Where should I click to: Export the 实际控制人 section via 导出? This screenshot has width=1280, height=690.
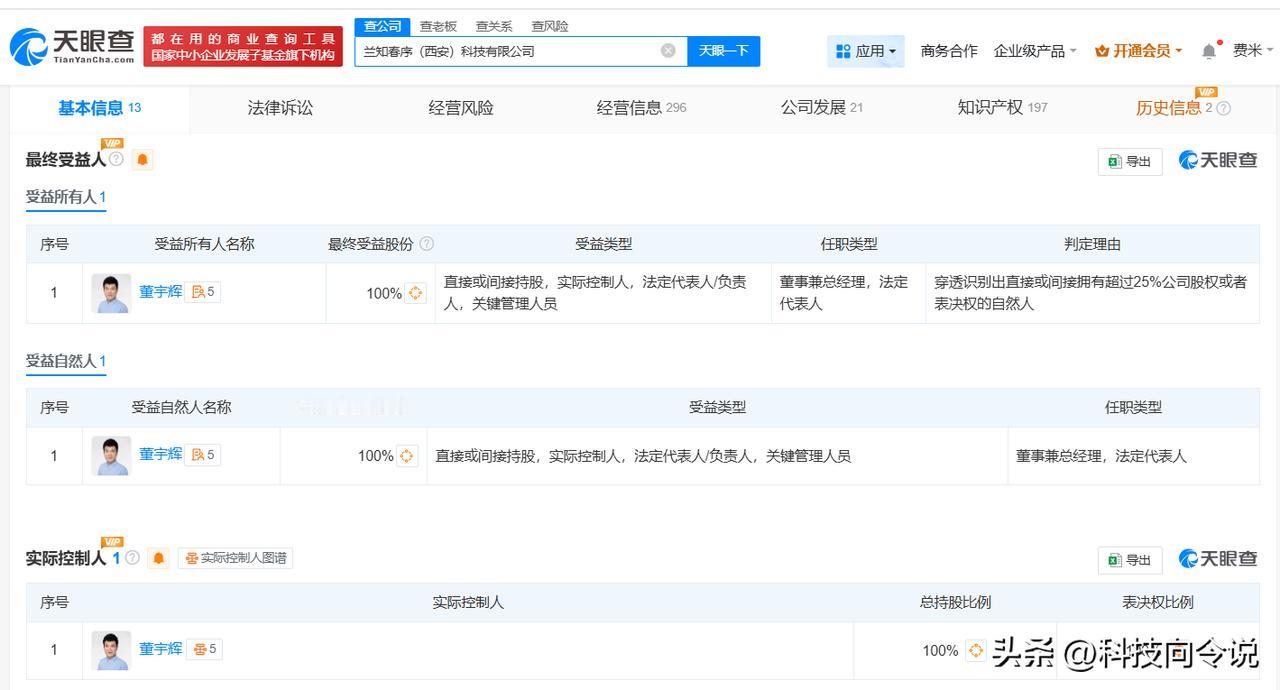pyautogui.click(x=1130, y=560)
